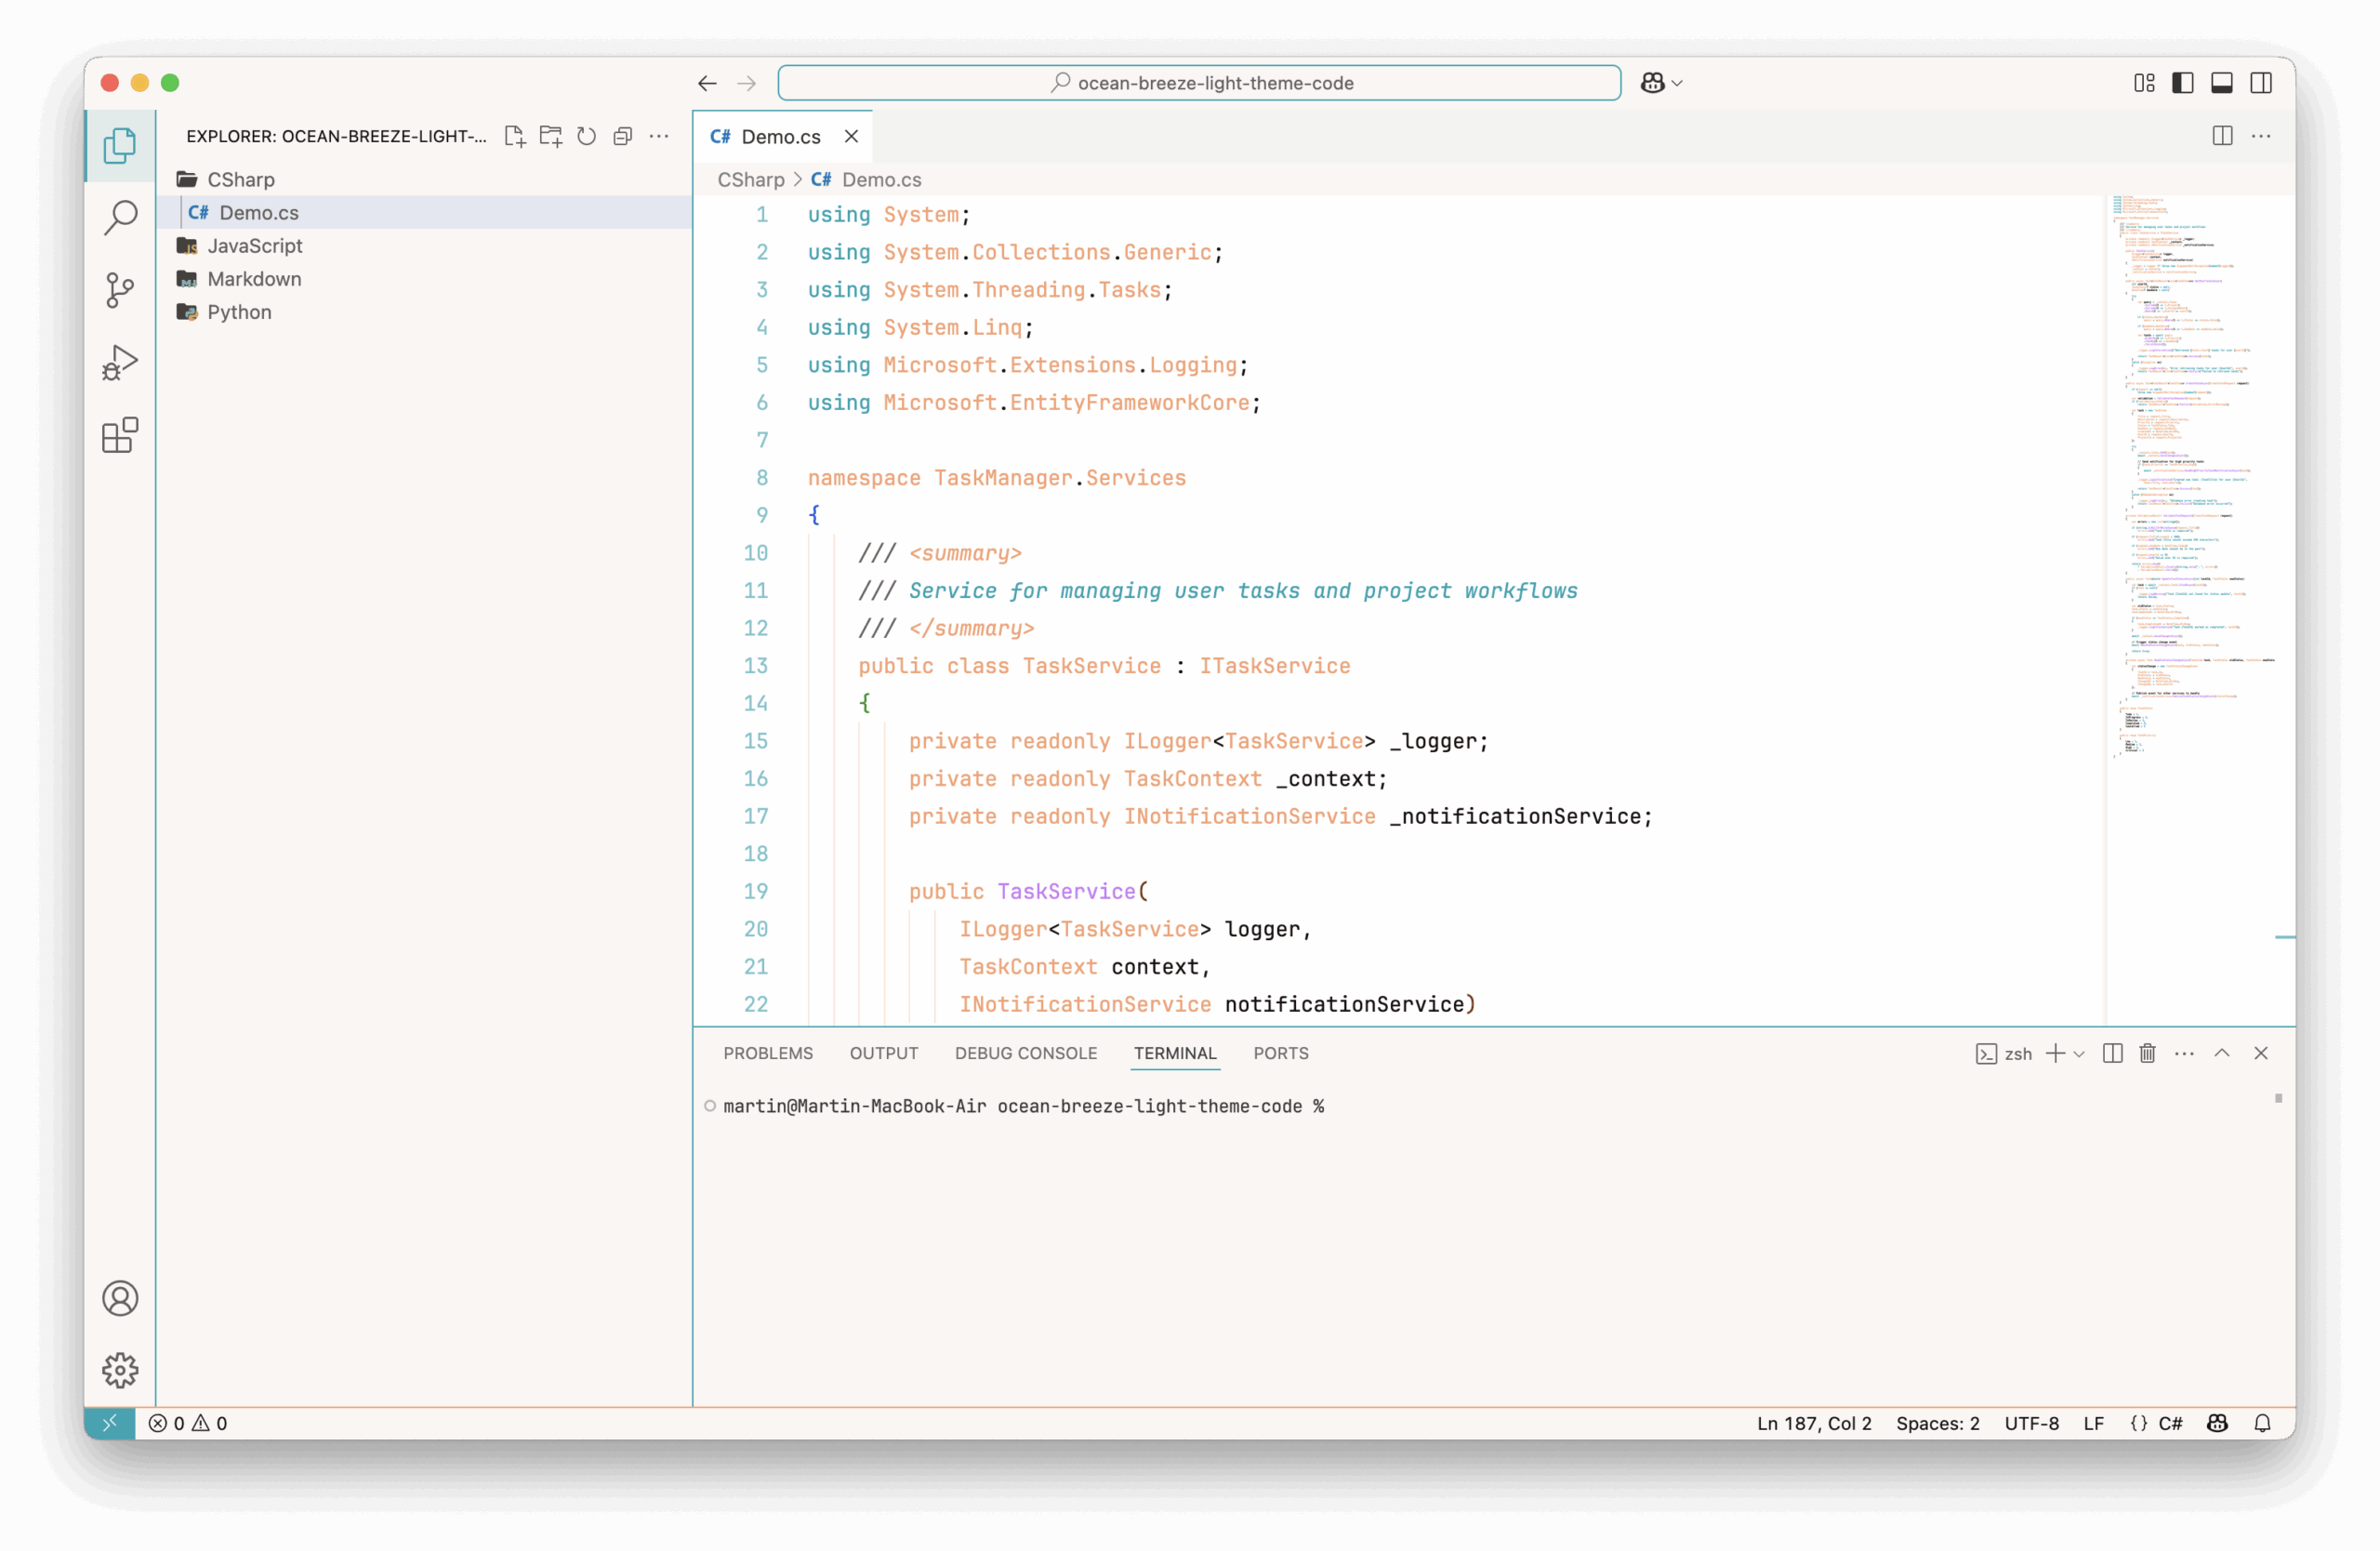Open notifications bell icon
This screenshot has height=1551, width=2380.
click(x=2263, y=1423)
